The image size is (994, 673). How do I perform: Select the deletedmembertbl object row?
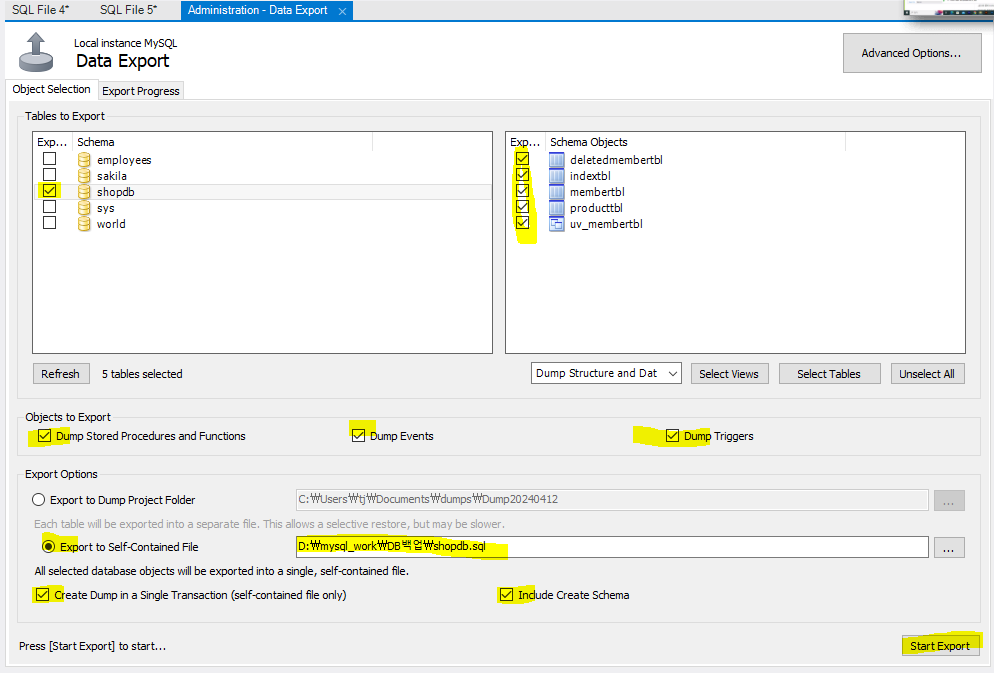[x=735, y=160]
